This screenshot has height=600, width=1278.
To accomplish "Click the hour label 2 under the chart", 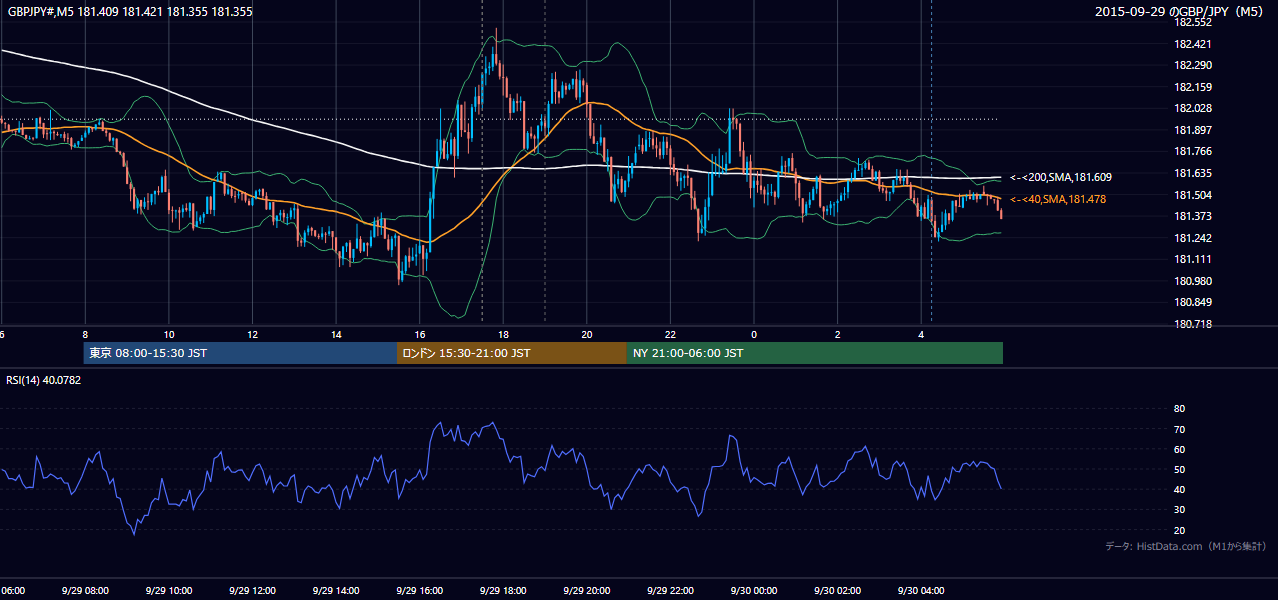I will coord(838,334).
